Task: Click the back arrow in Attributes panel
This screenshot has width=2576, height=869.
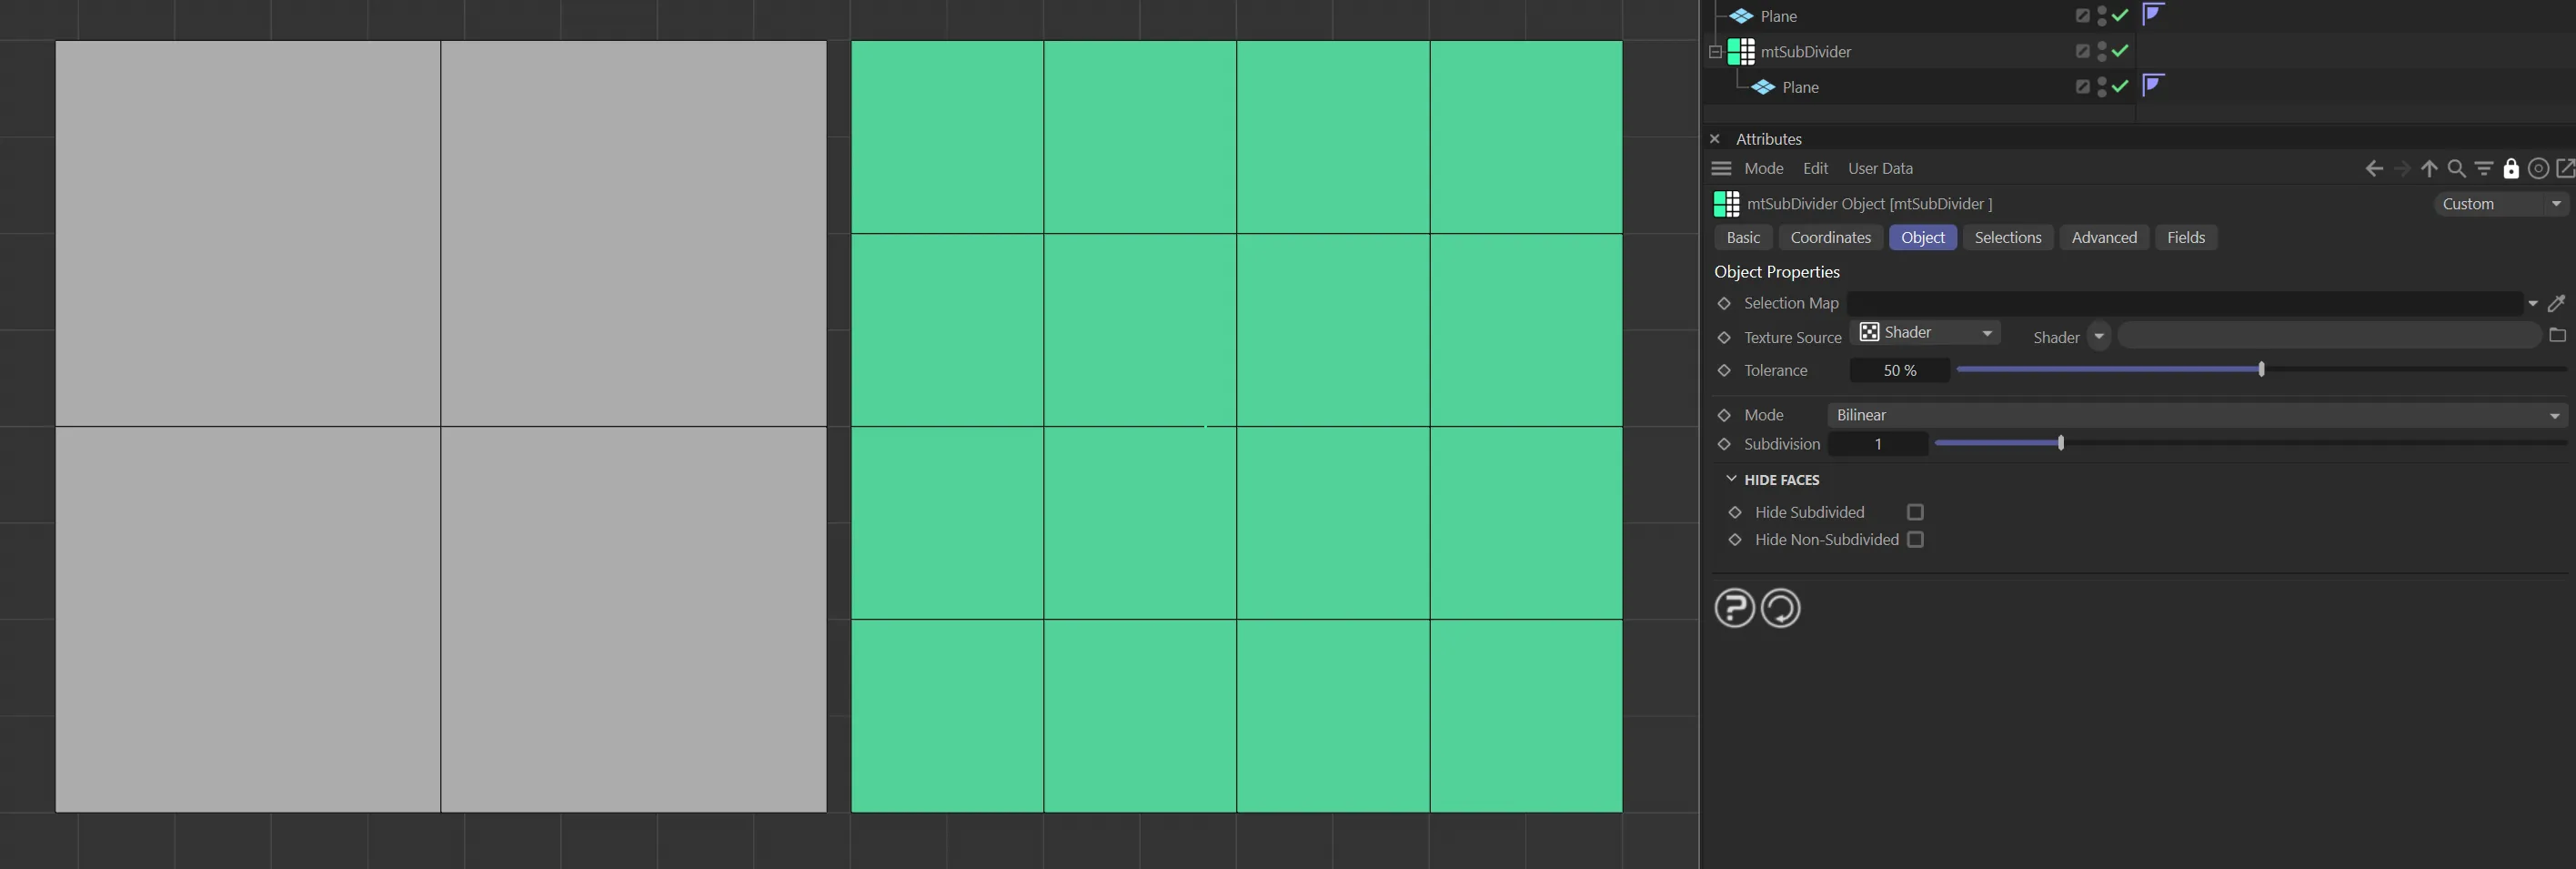Action: click(2373, 169)
